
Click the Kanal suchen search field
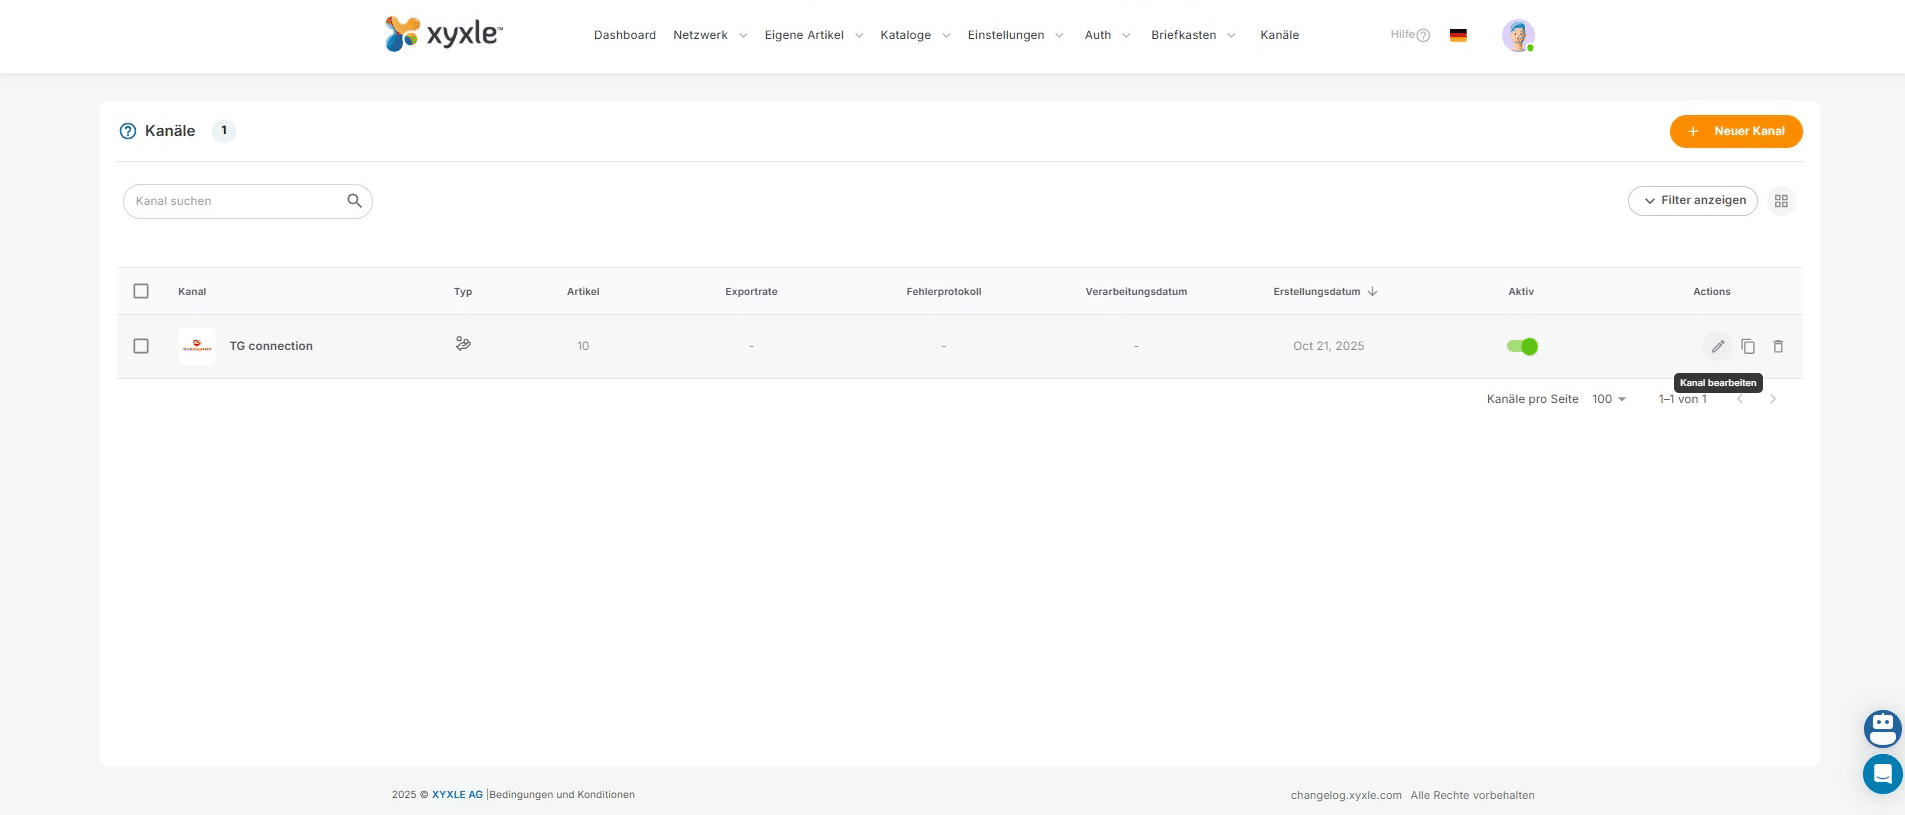point(237,201)
